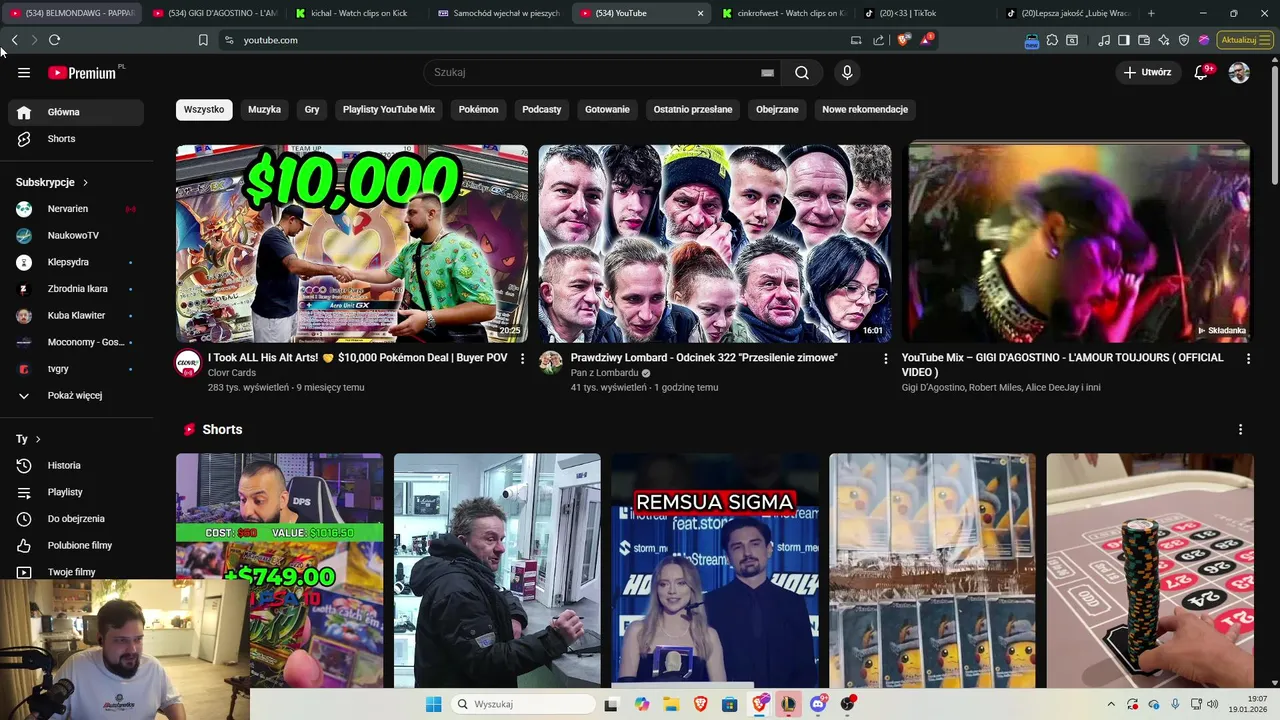Open the Windows Start button
This screenshot has width=1280, height=720.
click(x=433, y=704)
